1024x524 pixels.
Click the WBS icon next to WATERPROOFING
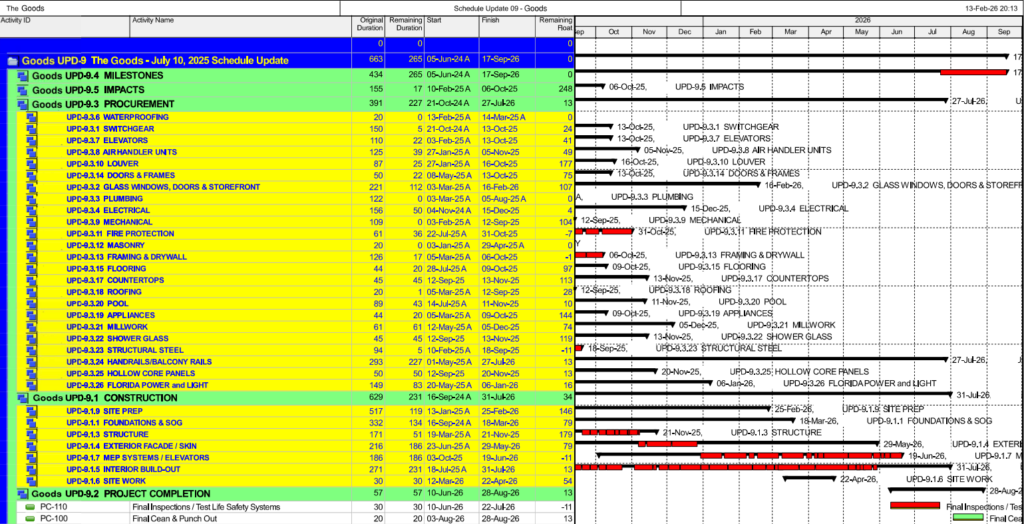(x=31, y=117)
